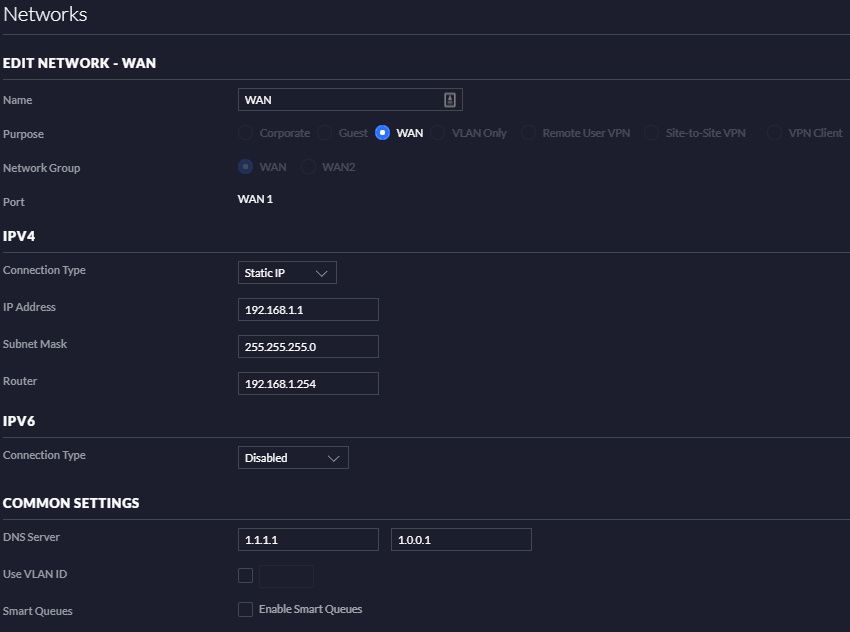Select VPN Client purpose option
This screenshot has height=632, width=850.
click(775, 133)
